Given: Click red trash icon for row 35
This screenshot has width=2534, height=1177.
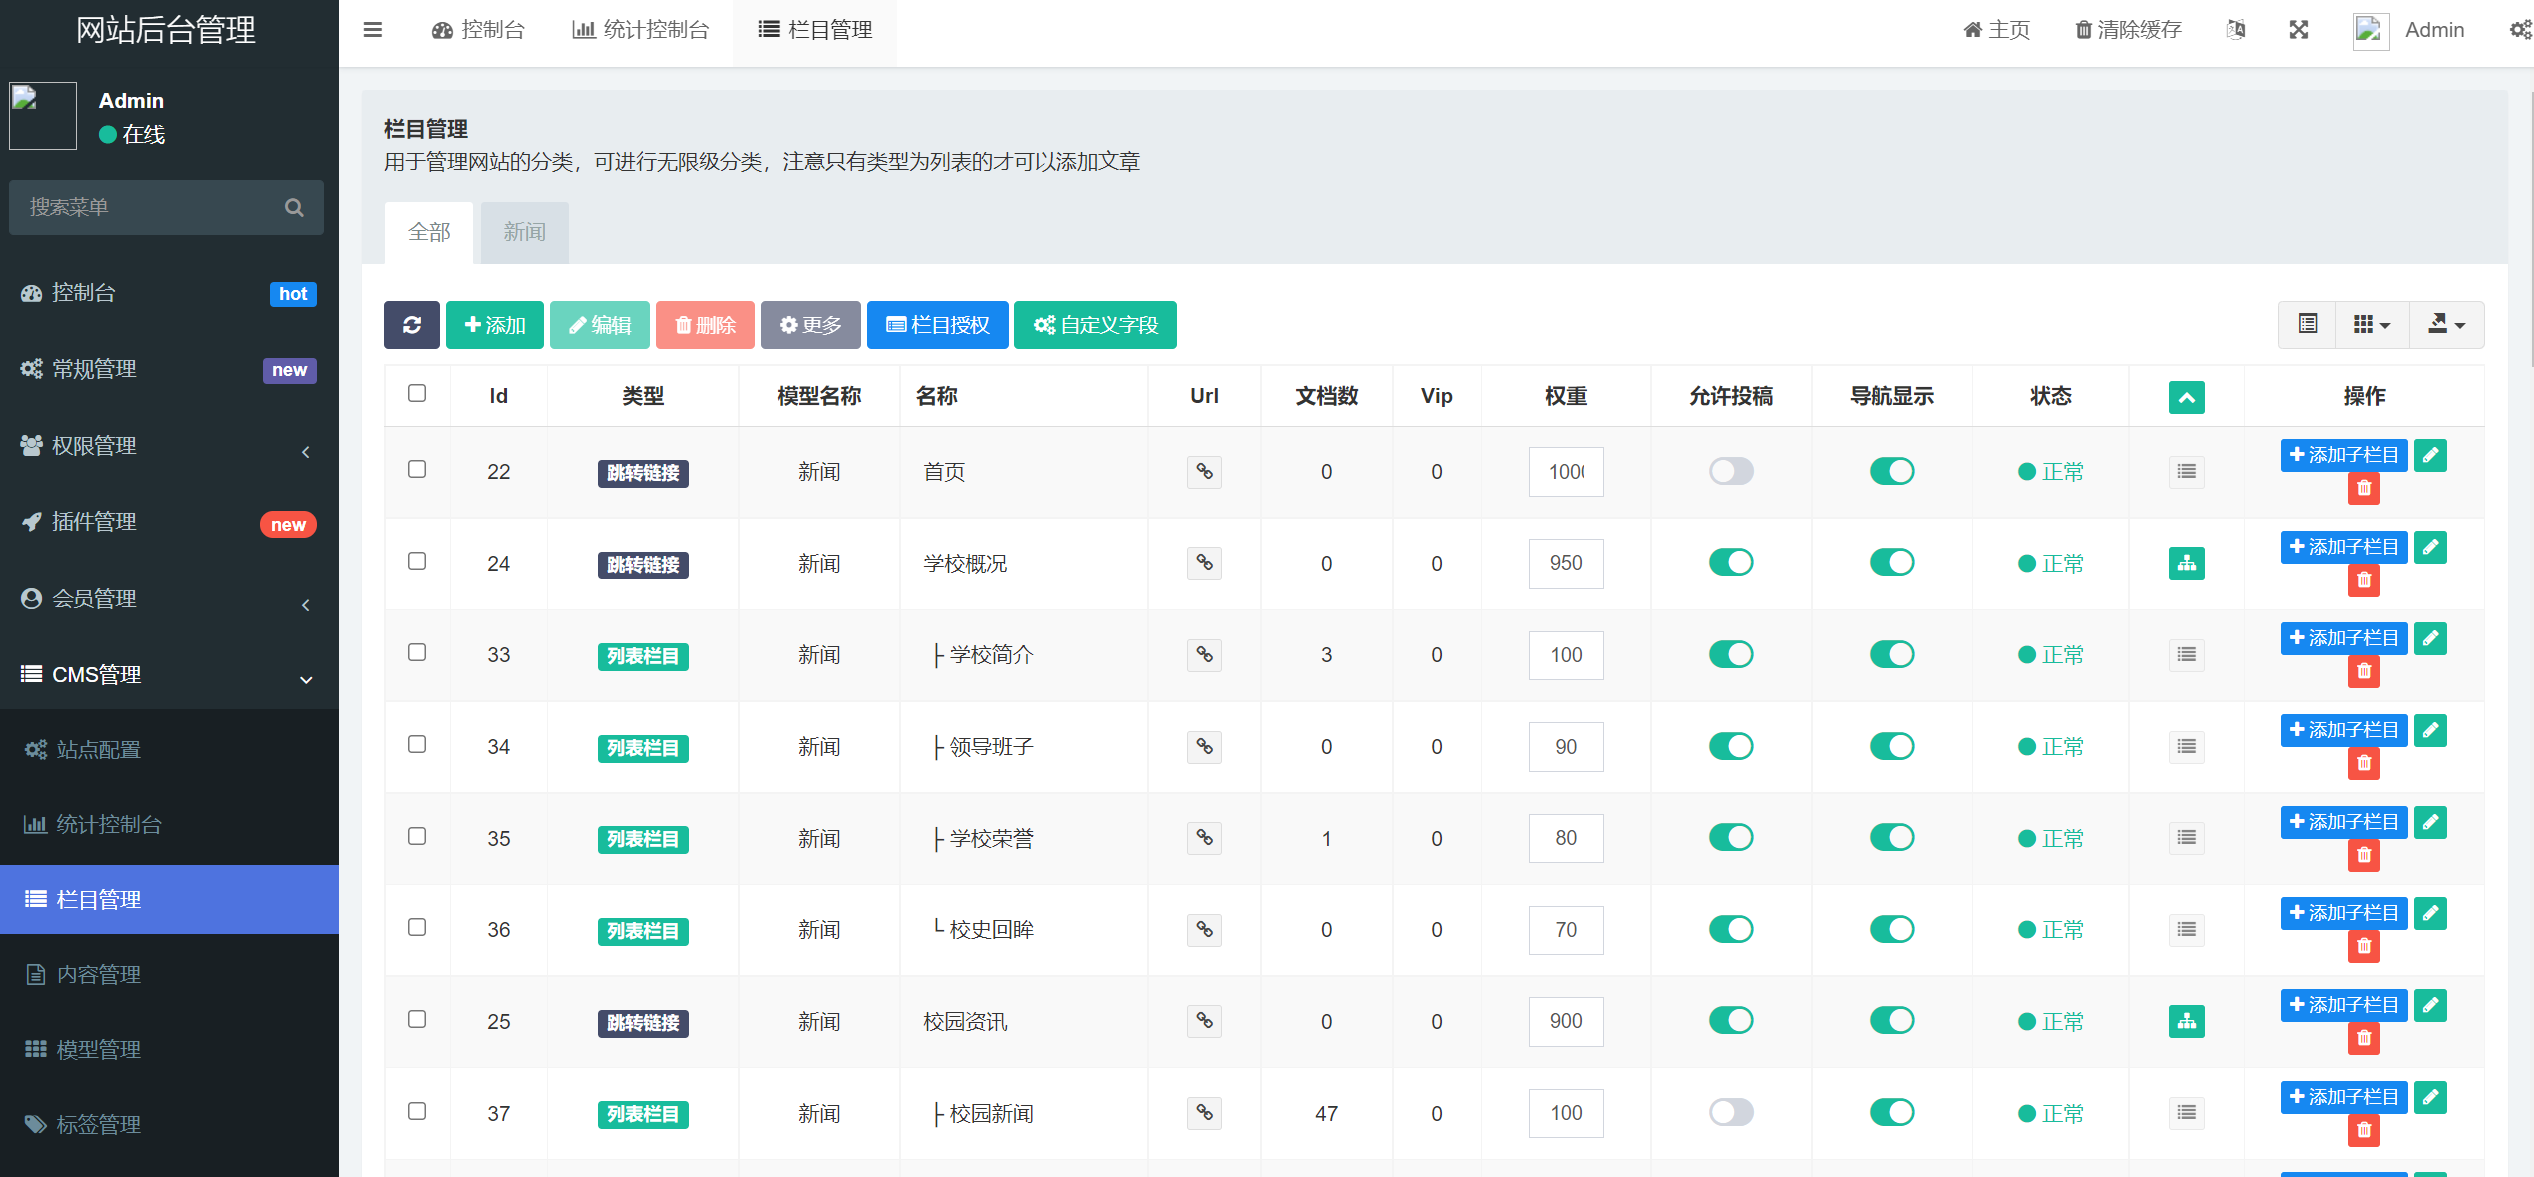Looking at the screenshot, I should 2364,855.
